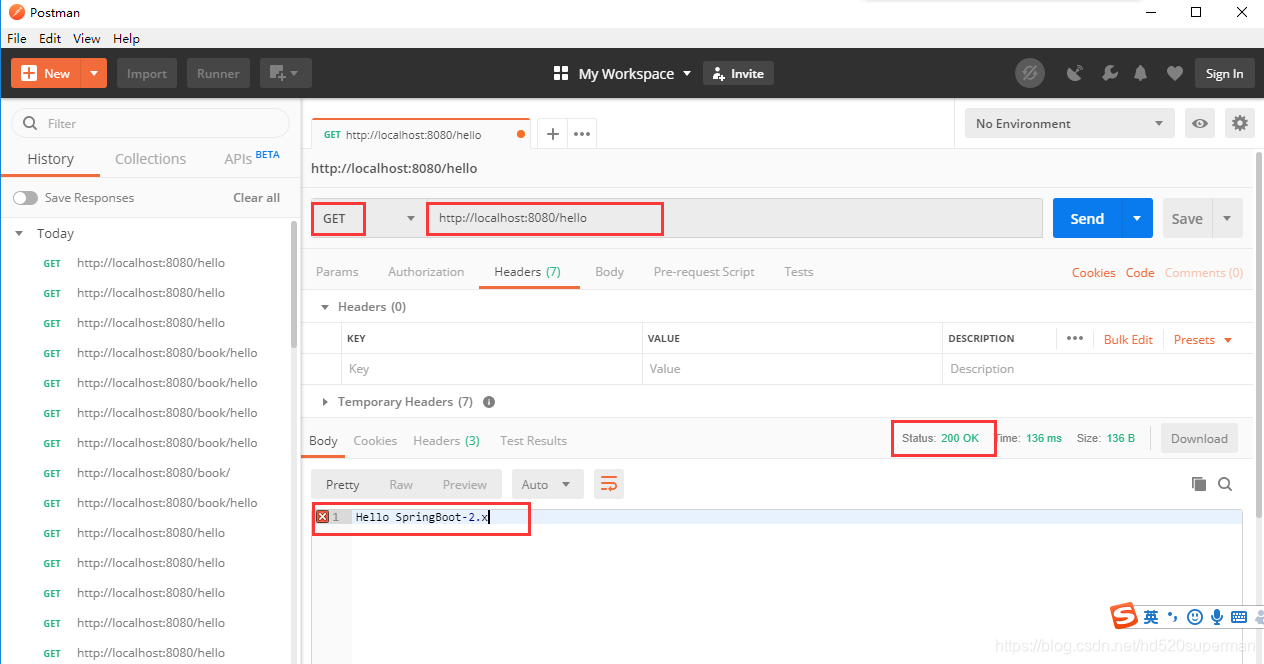Open the Presets dropdown
The width and height of the screenshot is (1264, 664).
[1203, 340]
